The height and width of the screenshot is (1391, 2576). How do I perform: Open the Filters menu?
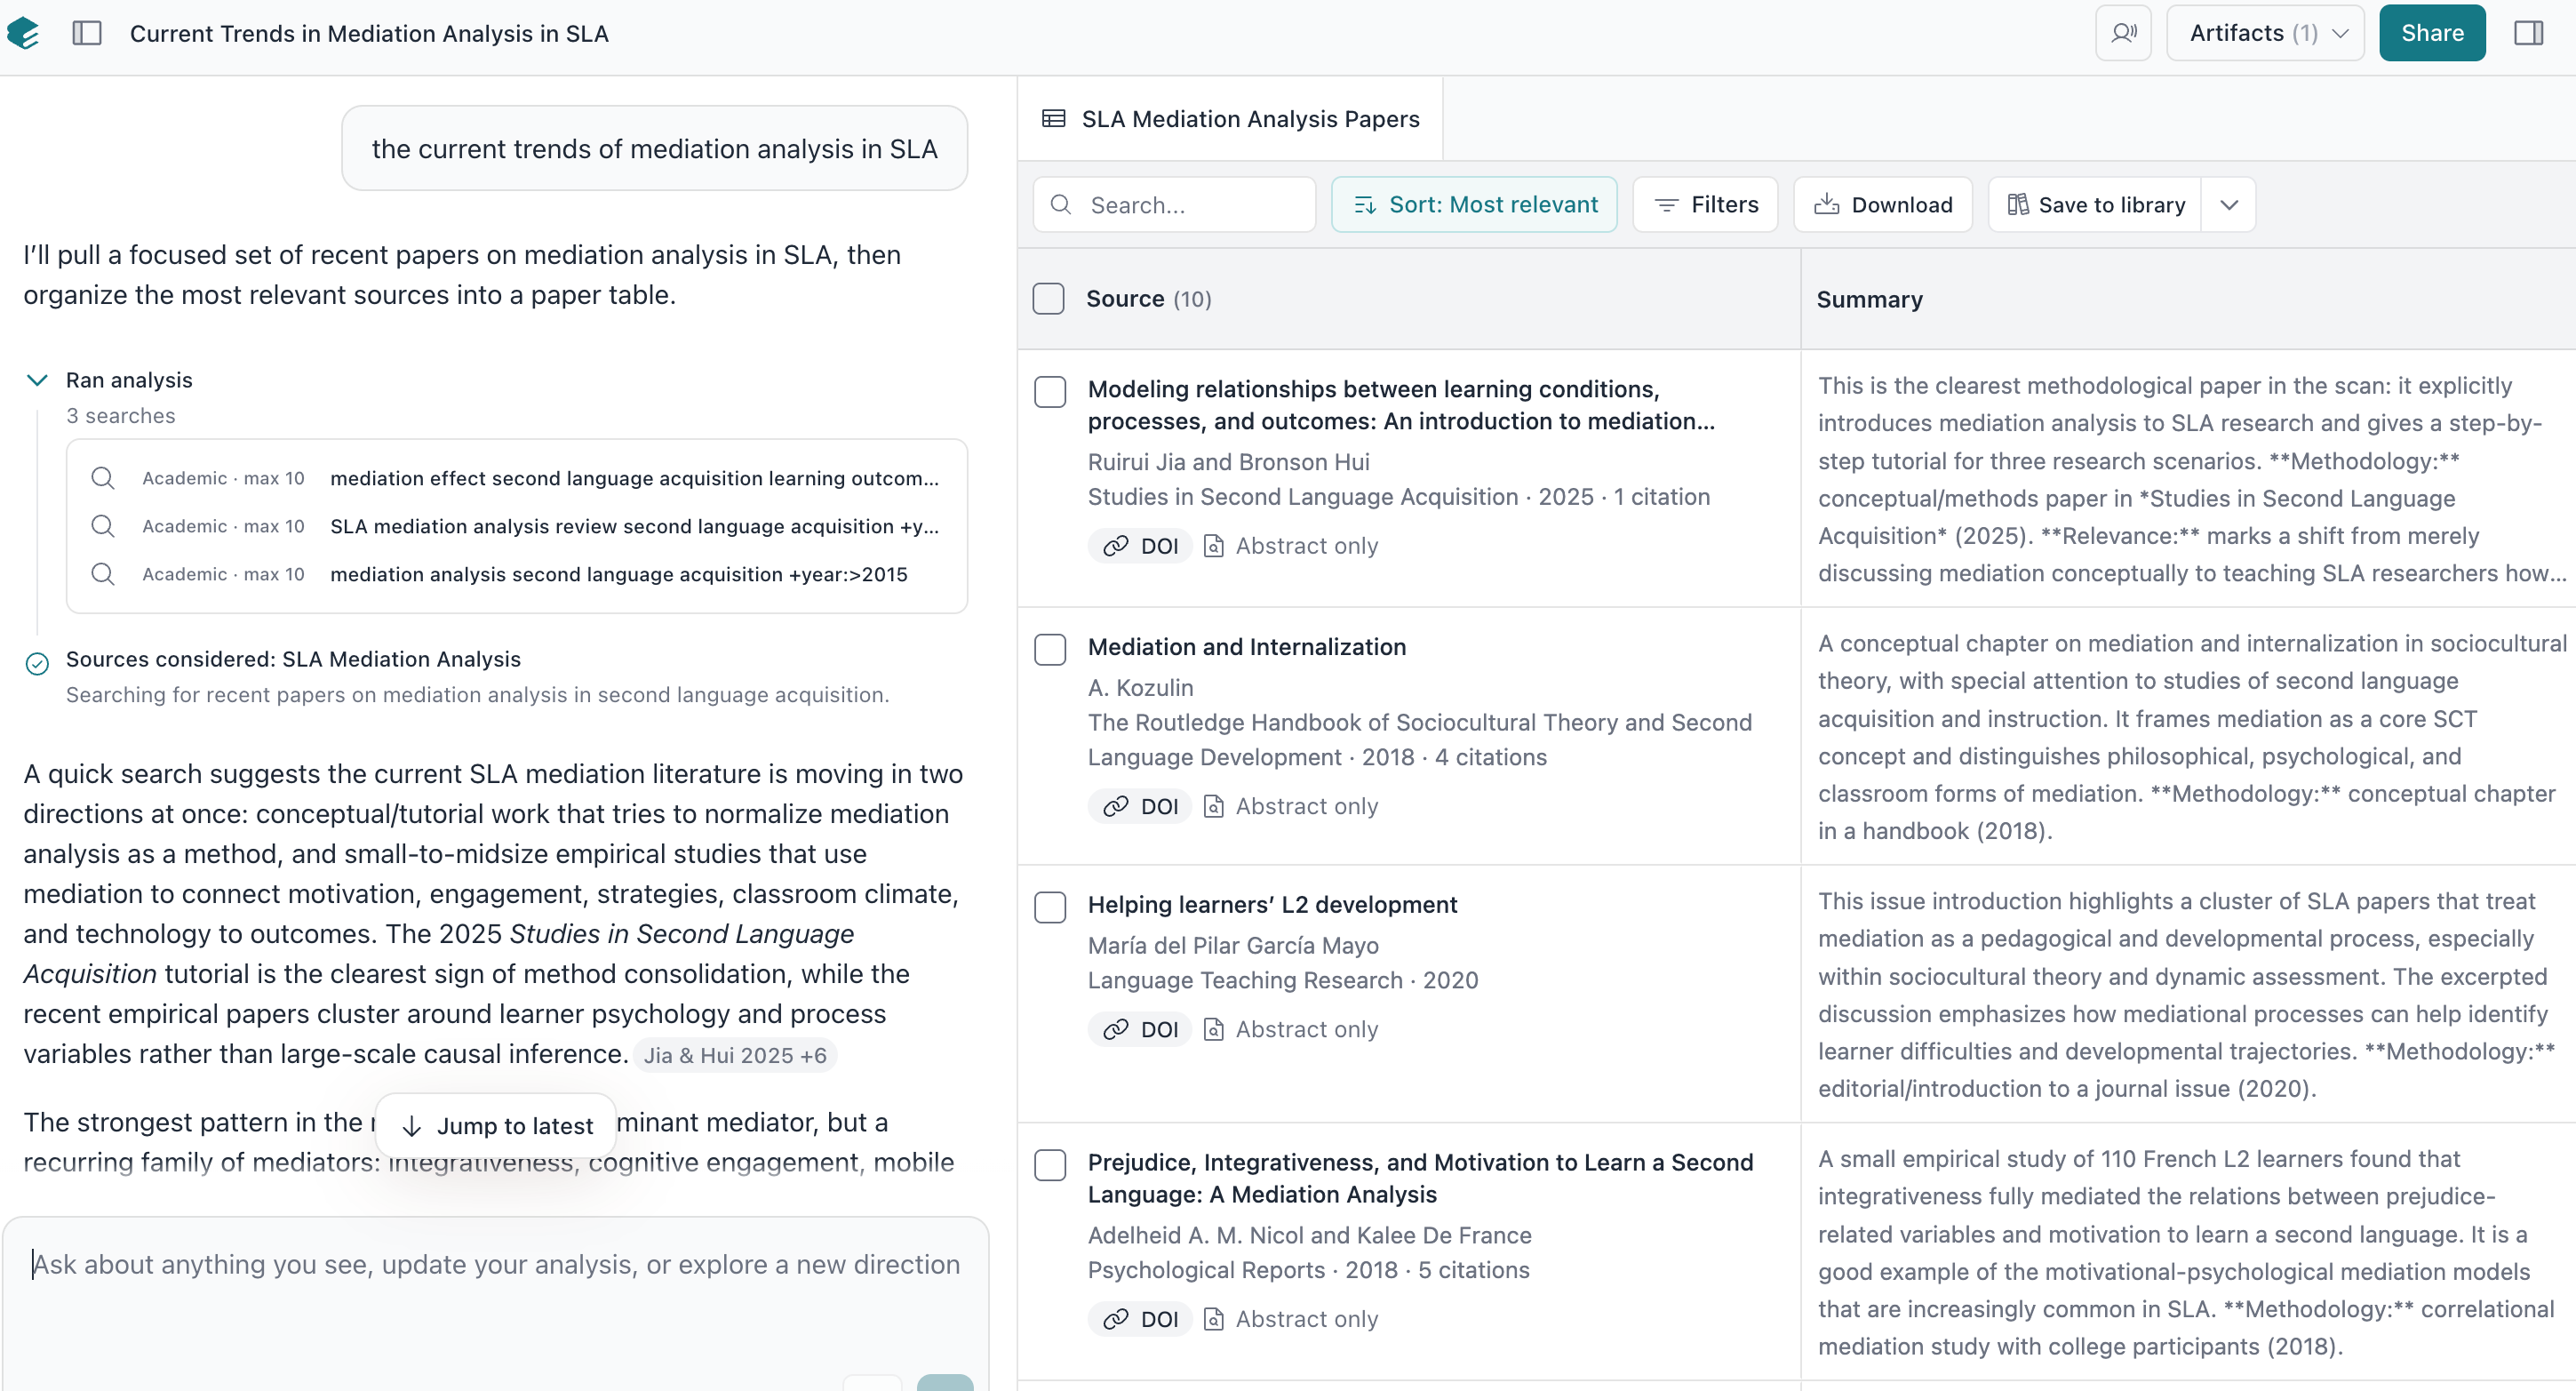1705,205
